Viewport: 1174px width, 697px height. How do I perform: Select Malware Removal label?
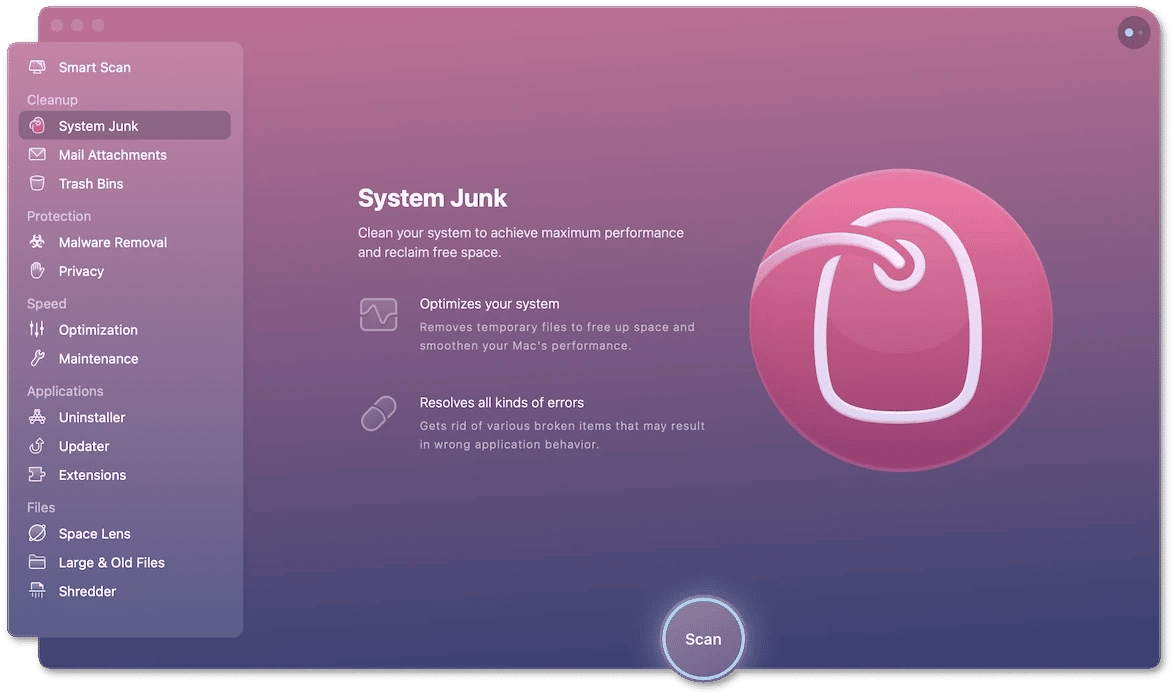pos(113,243)
